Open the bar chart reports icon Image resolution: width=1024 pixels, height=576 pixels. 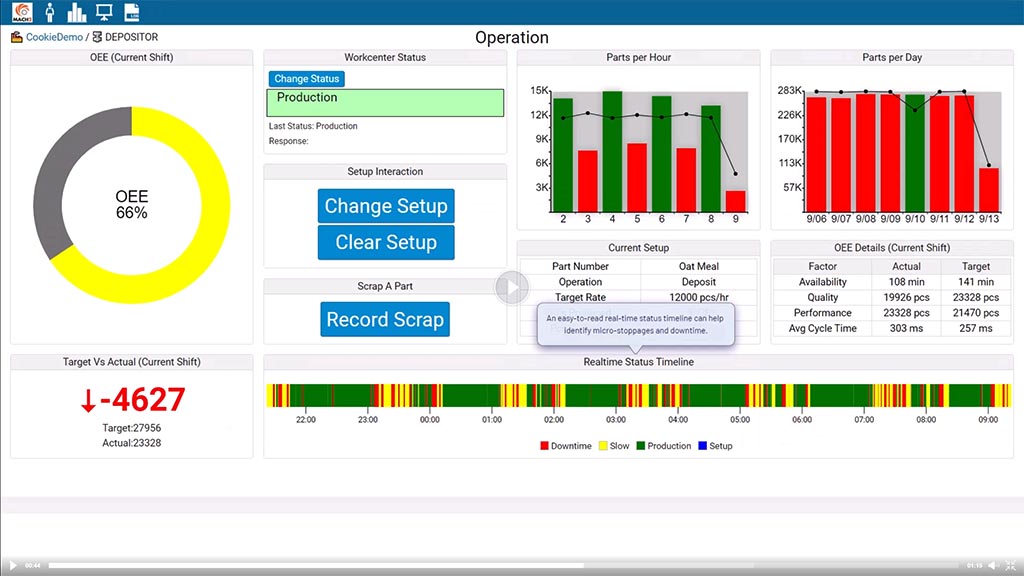[76, 12]
